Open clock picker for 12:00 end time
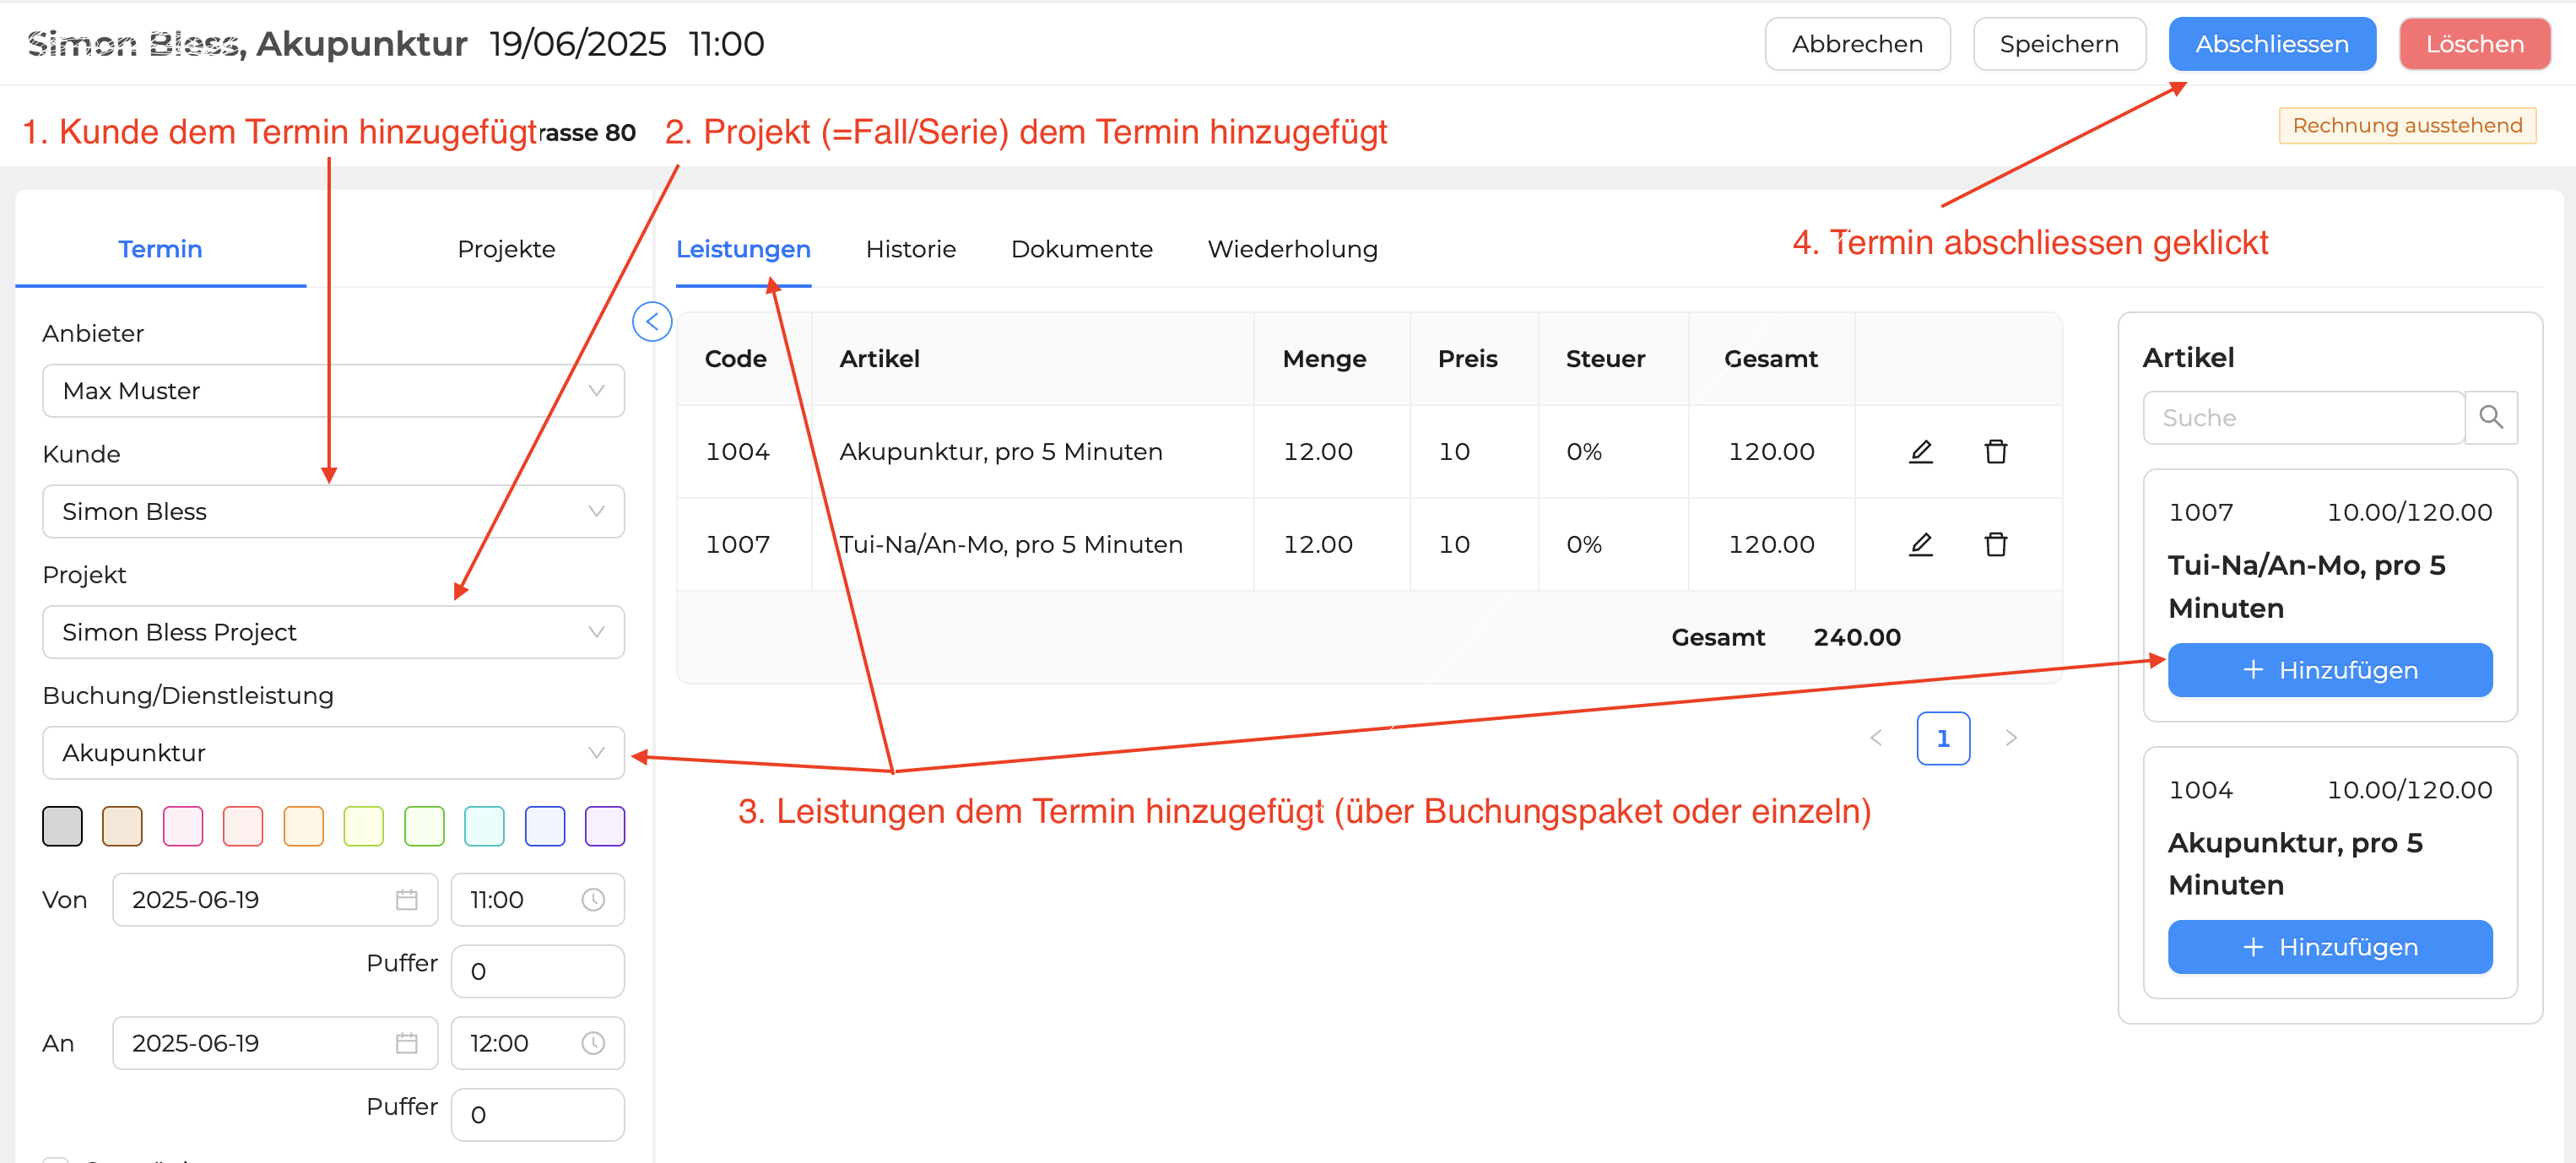Image resolution: width=2576 pixels, height=1163 pixels. [x=593, y=1043]
